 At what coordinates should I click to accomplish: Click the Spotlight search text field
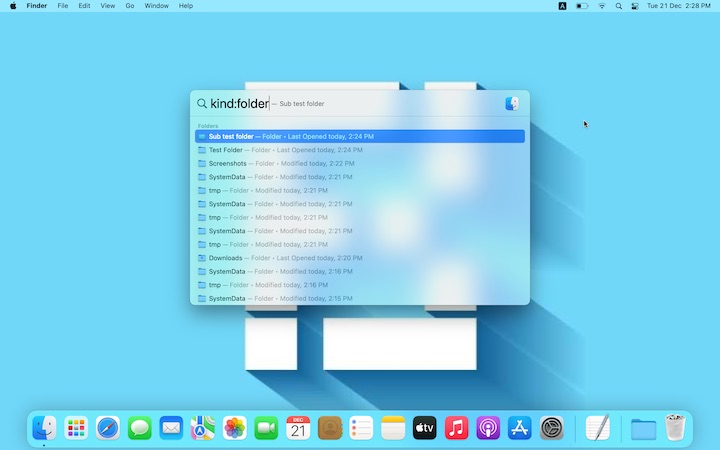(x=350, y=103)
